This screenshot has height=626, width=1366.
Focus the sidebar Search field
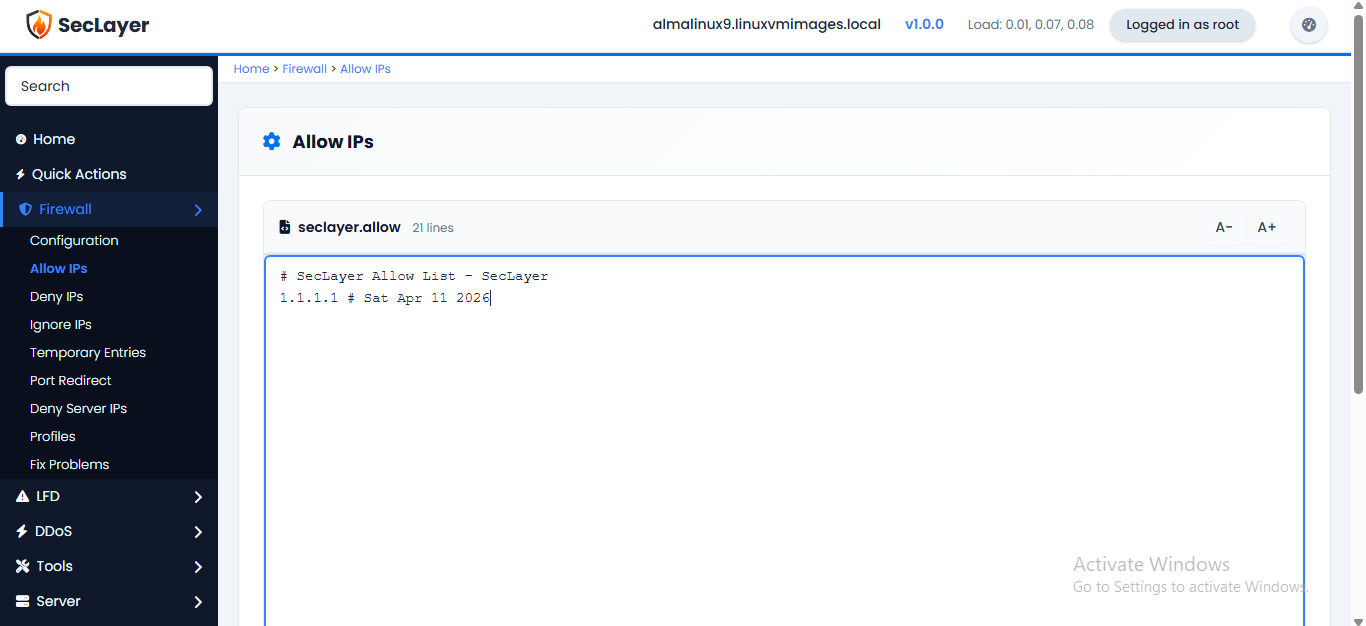pos(109,86)
